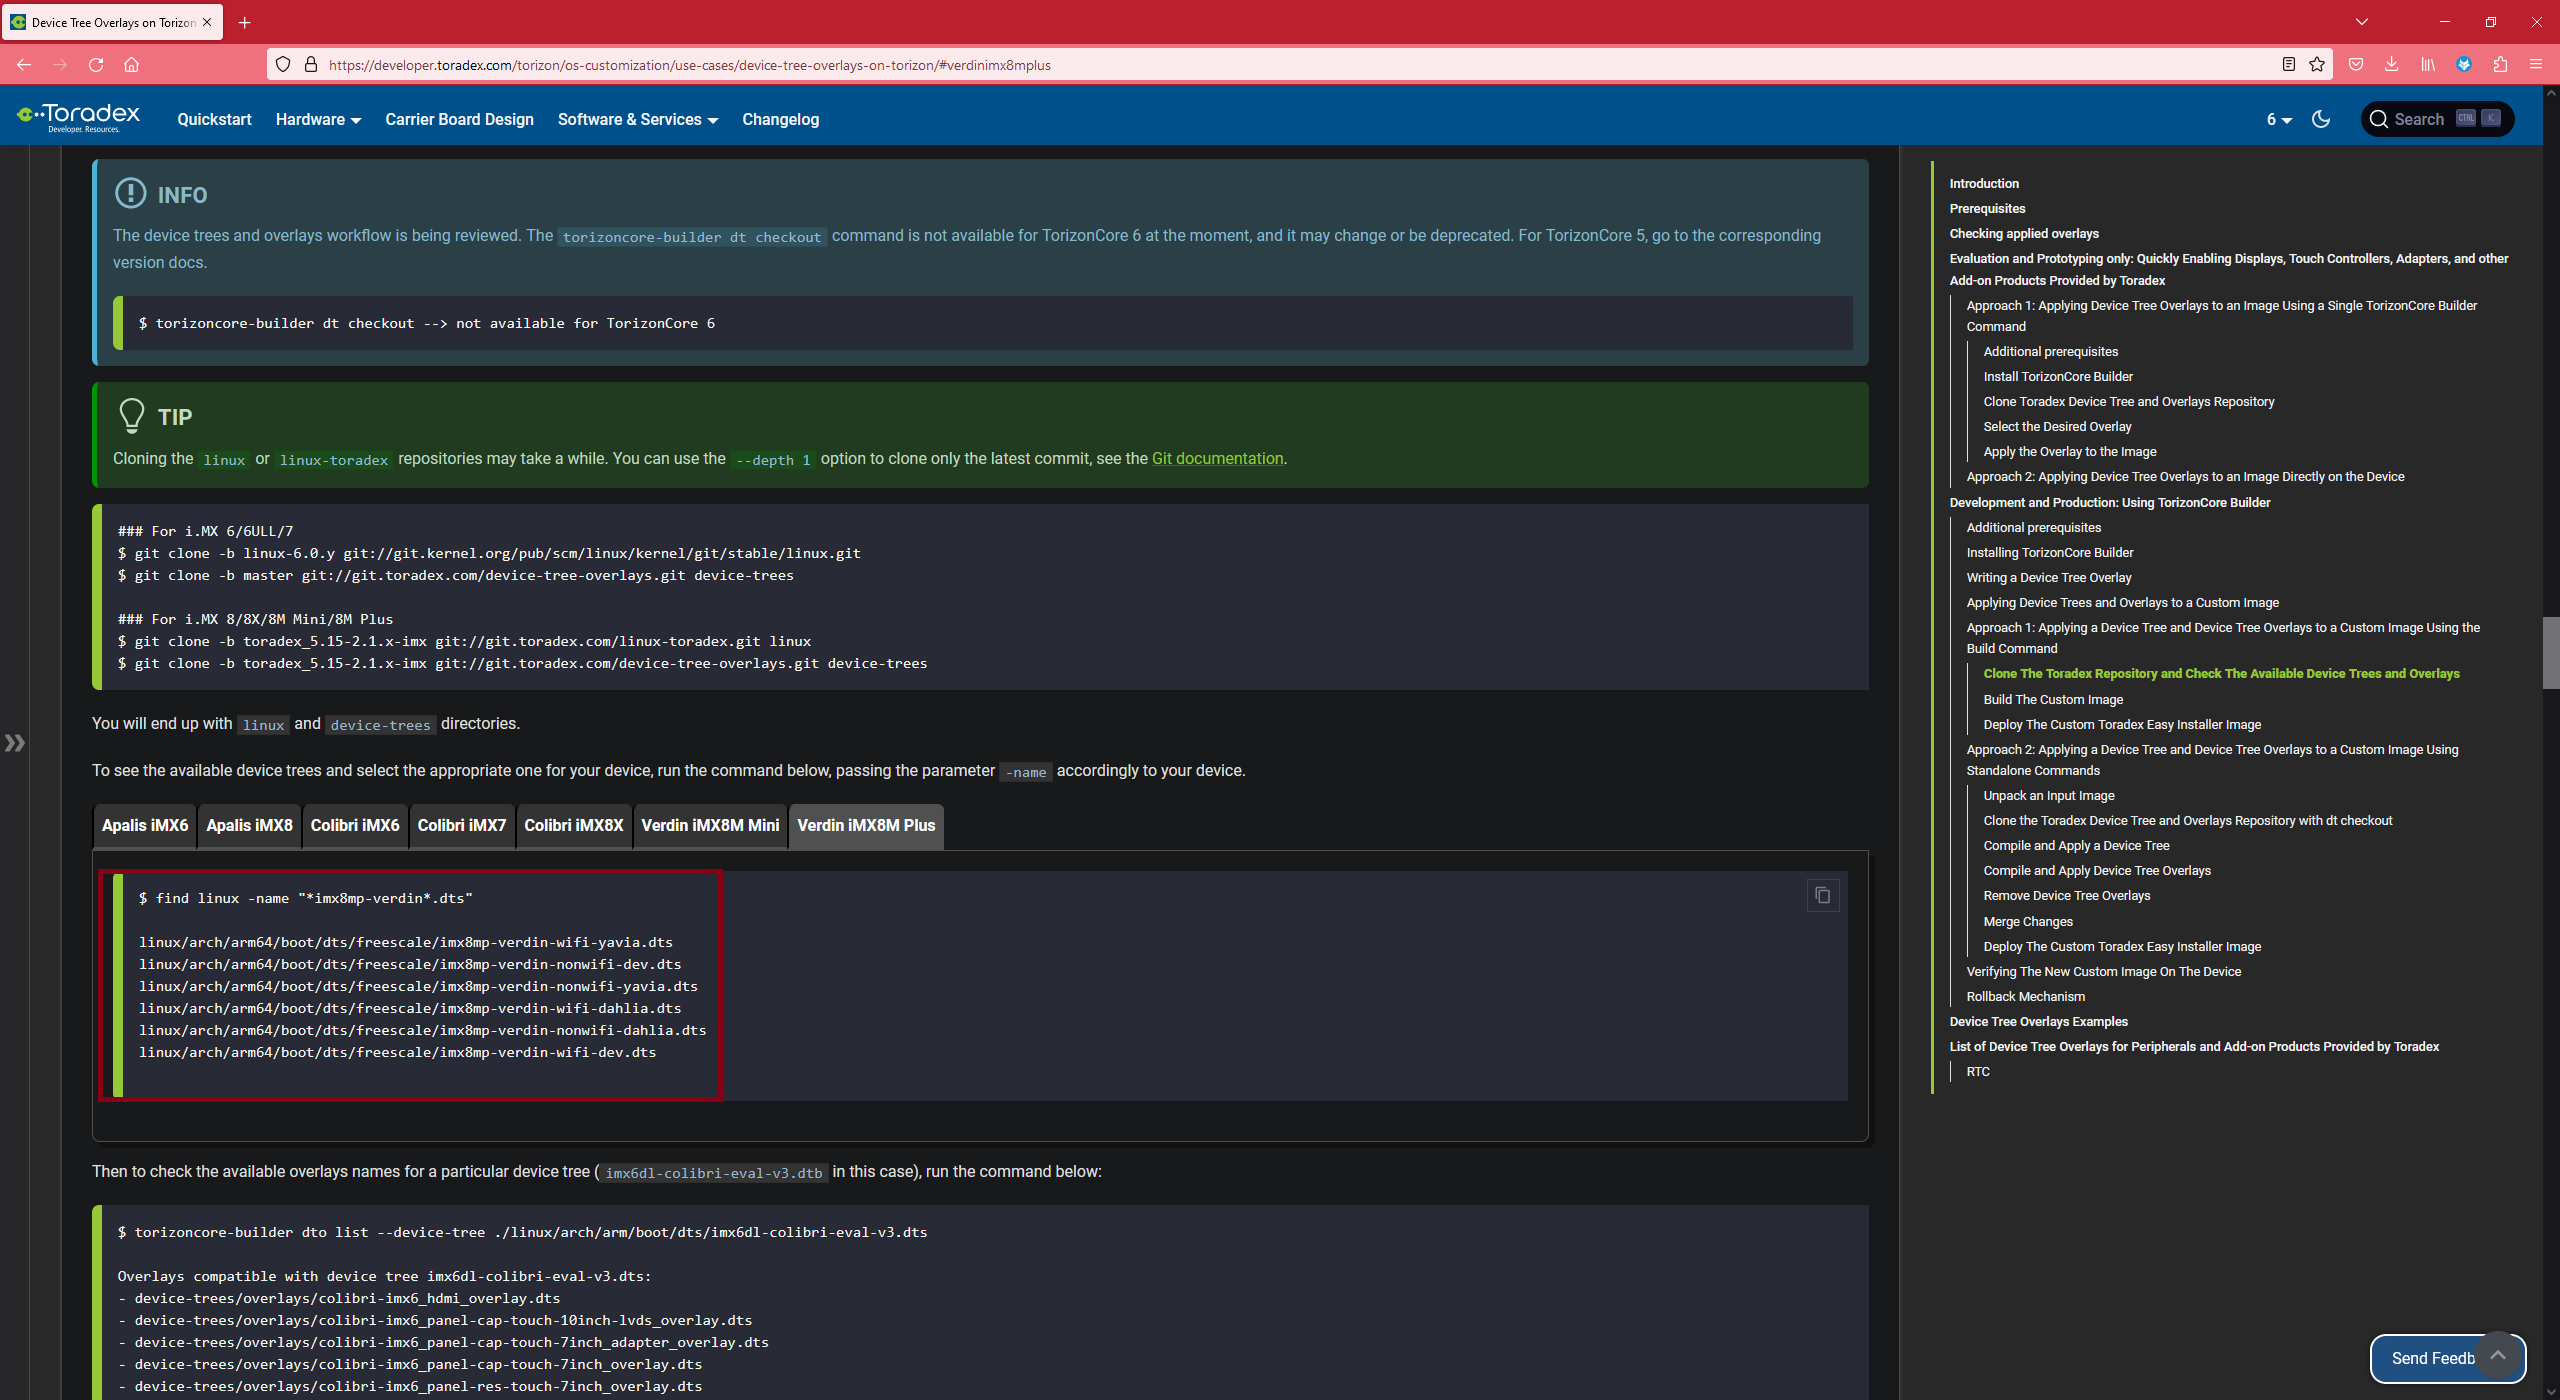Select the Colibri iMX6 tab
The width and height of the screenshot is (2560, 1400).
pyautogui.click(x=354, y=826)
